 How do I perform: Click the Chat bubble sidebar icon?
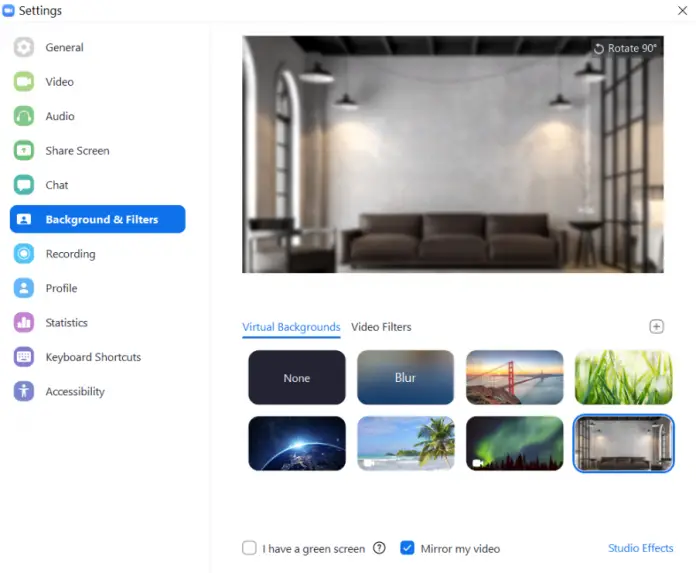point(24,185)
